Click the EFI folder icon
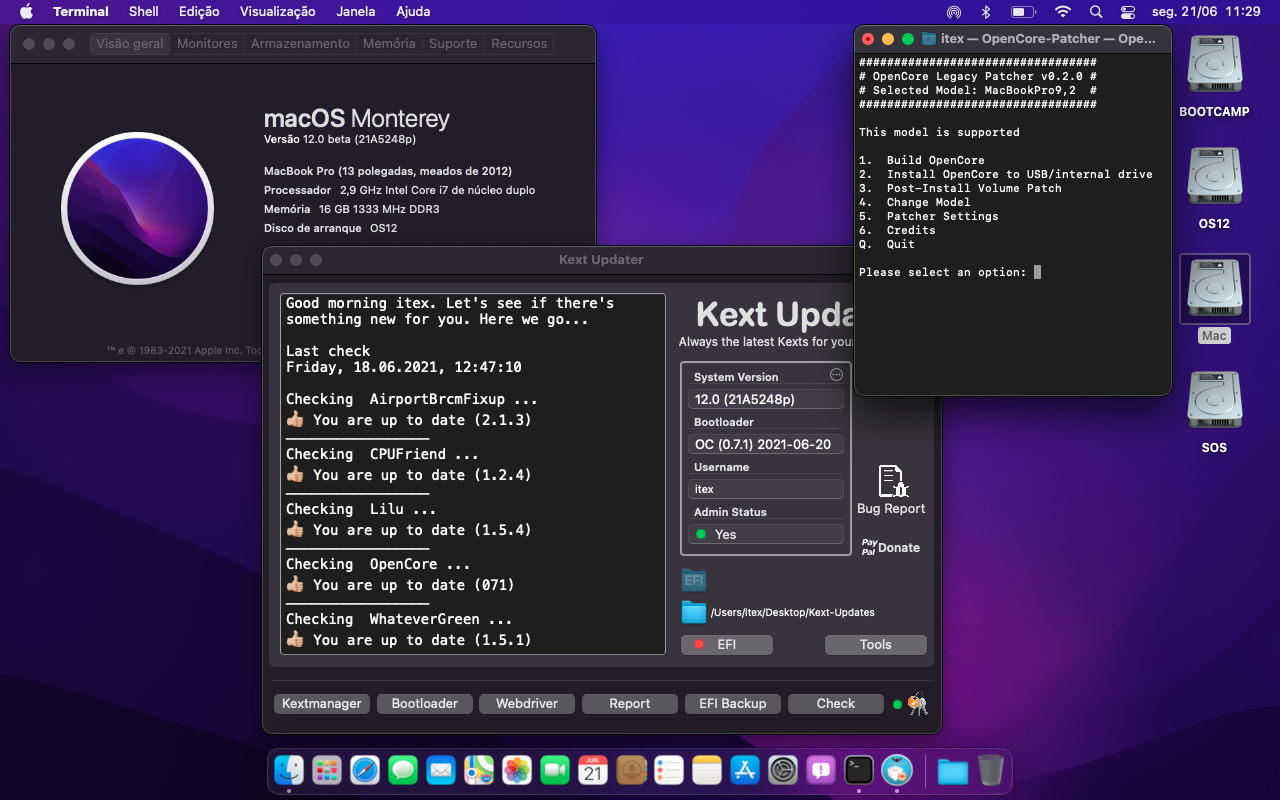 point(694,580)
